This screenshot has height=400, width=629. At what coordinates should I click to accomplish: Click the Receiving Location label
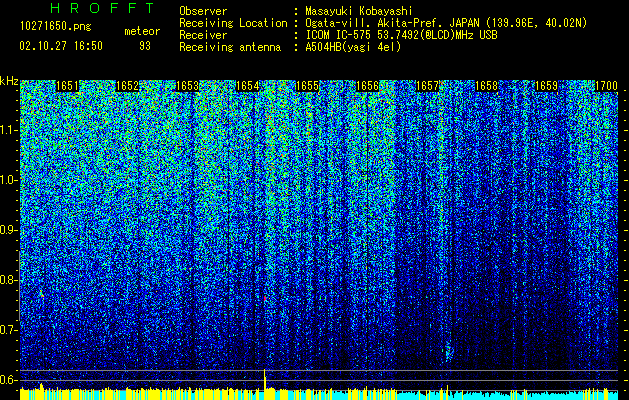click(233, 23)
